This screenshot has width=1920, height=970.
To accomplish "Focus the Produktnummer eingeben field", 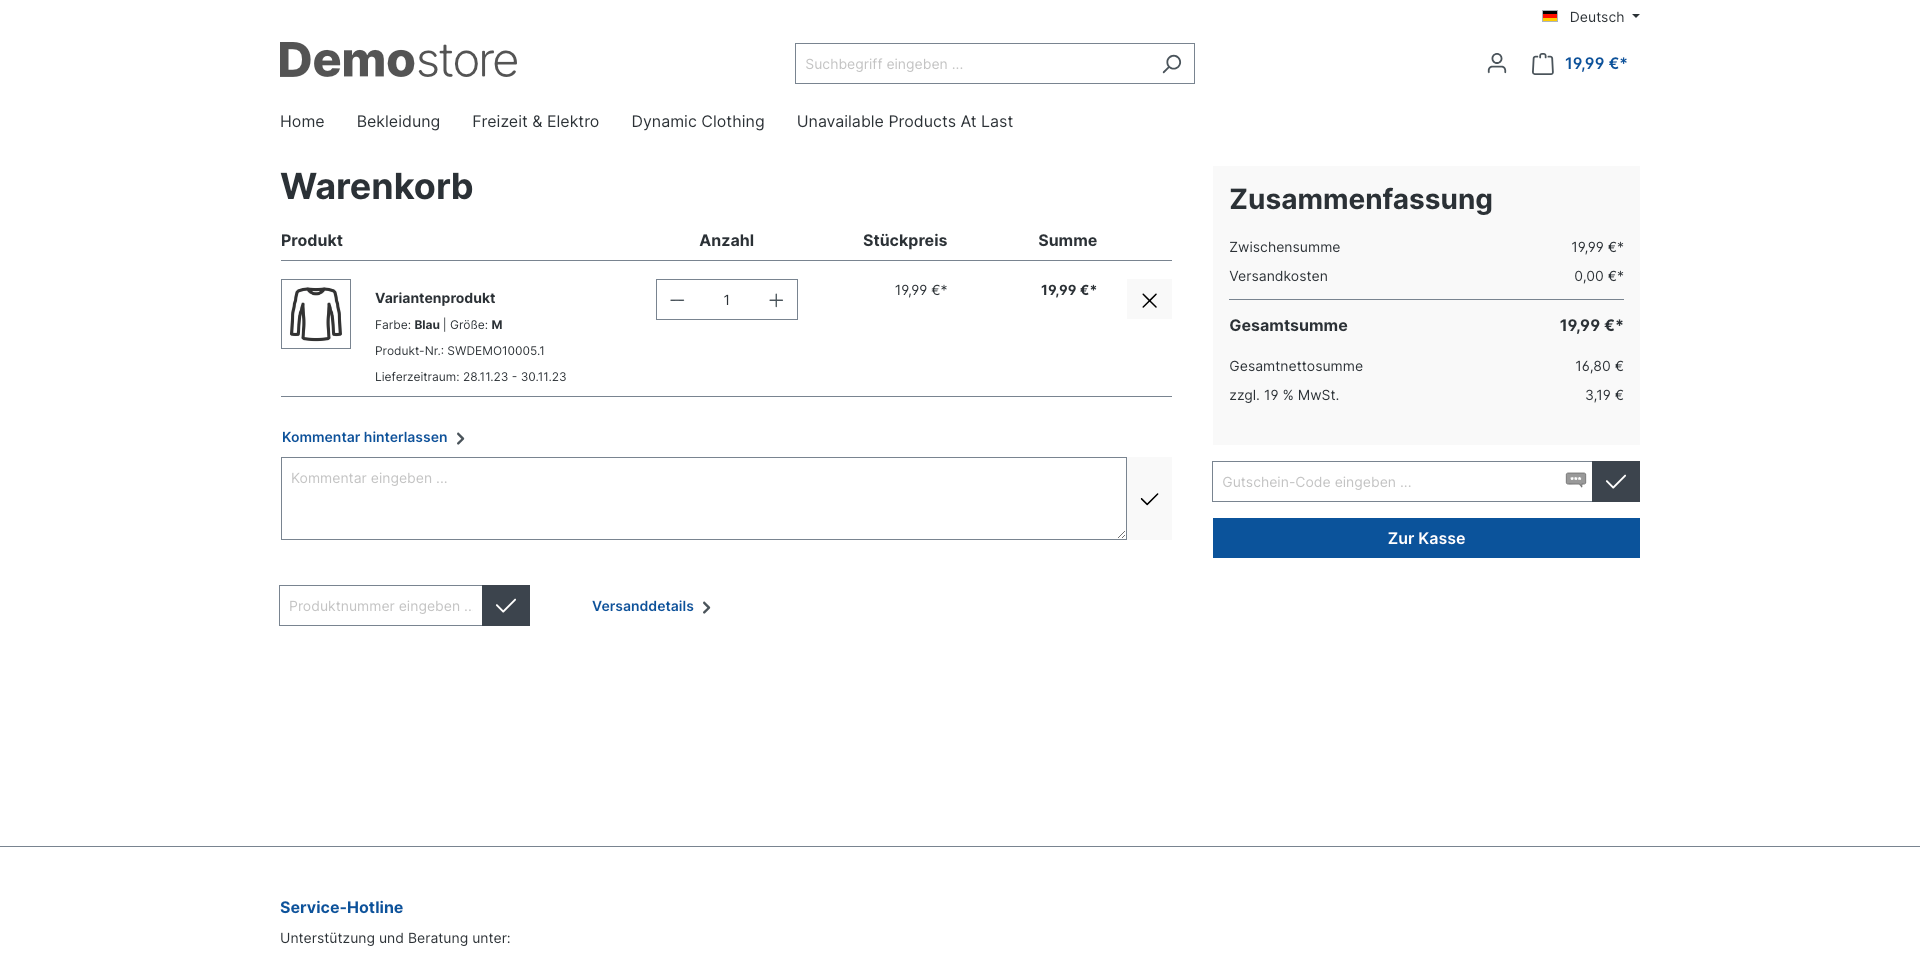I will coord(381,606).
